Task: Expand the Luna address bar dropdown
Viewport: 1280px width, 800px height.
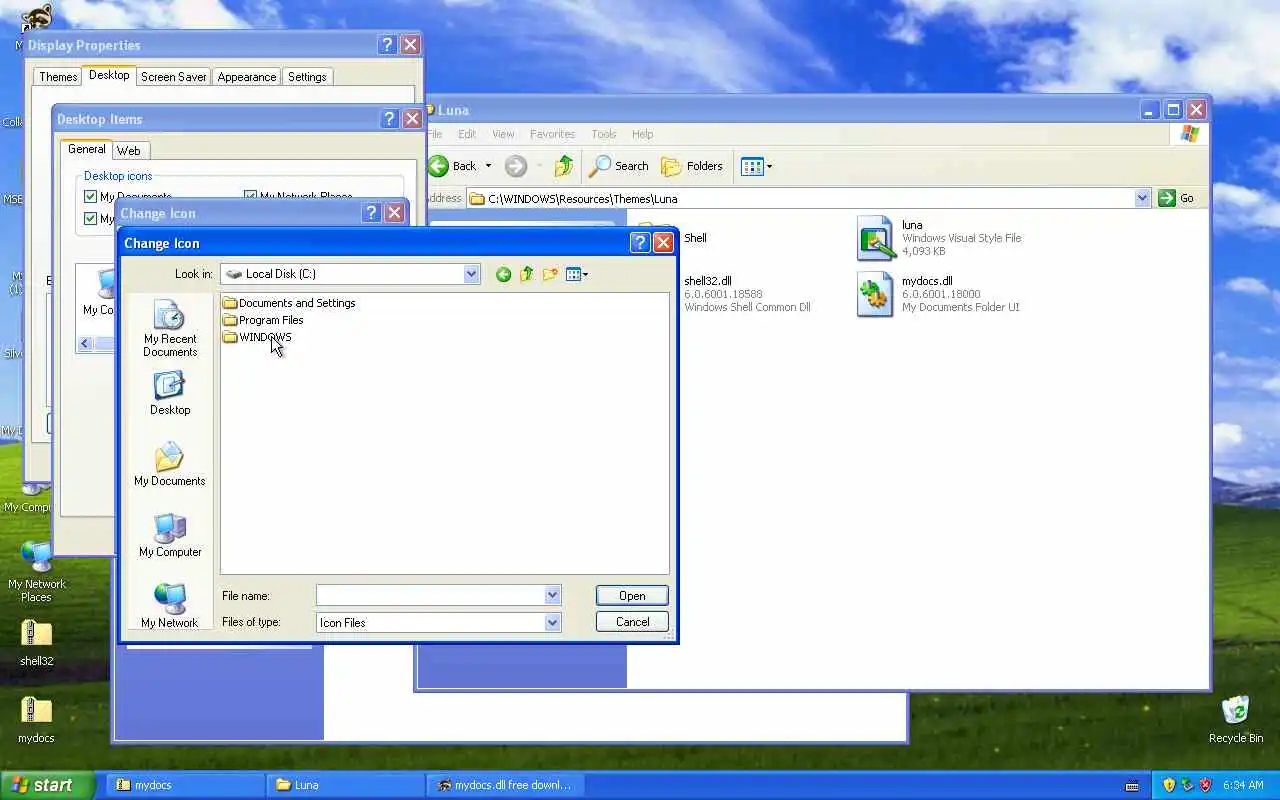Action: tap(1142, 198)
